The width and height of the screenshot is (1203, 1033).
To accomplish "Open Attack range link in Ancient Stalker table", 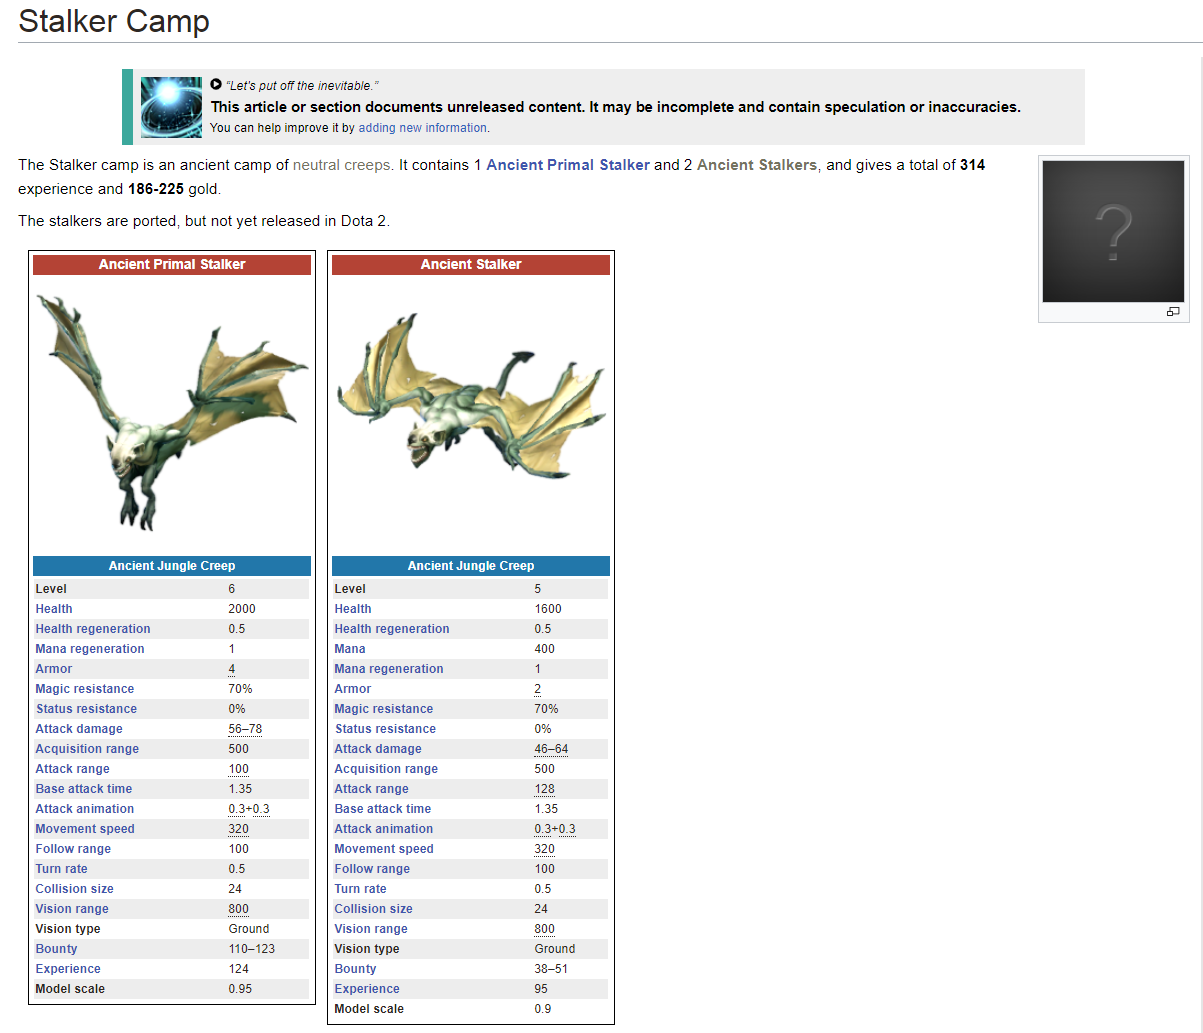I will click(372, 789).
